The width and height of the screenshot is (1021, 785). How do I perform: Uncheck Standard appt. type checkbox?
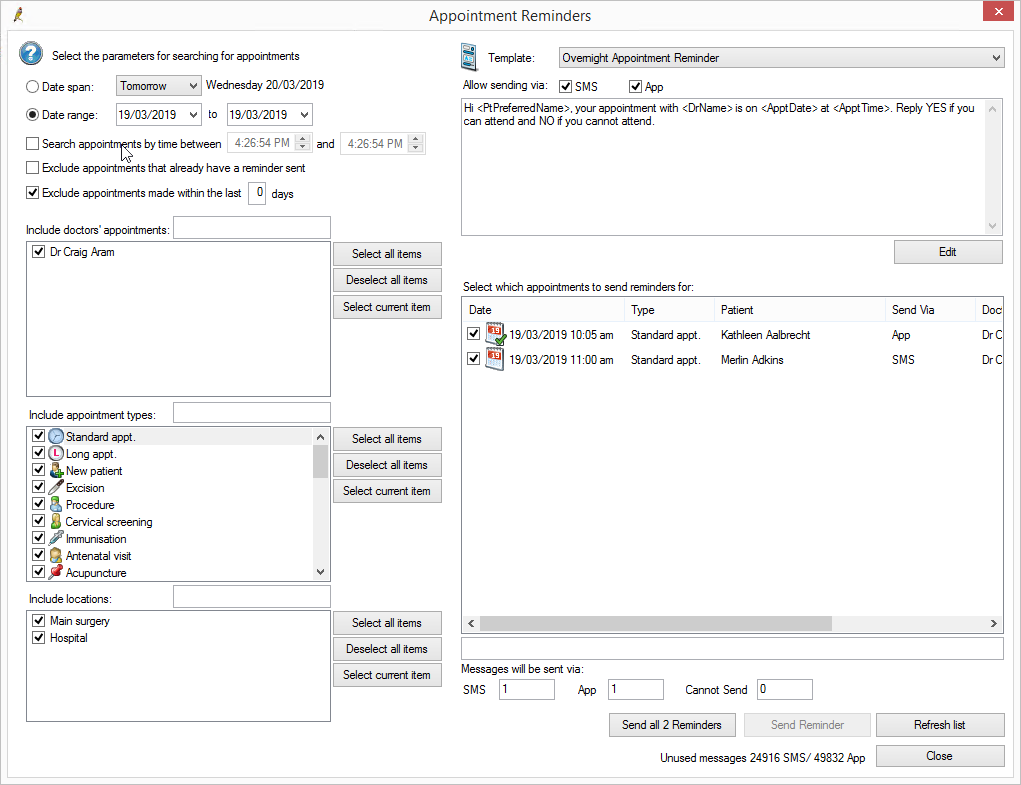pos(38,435)
